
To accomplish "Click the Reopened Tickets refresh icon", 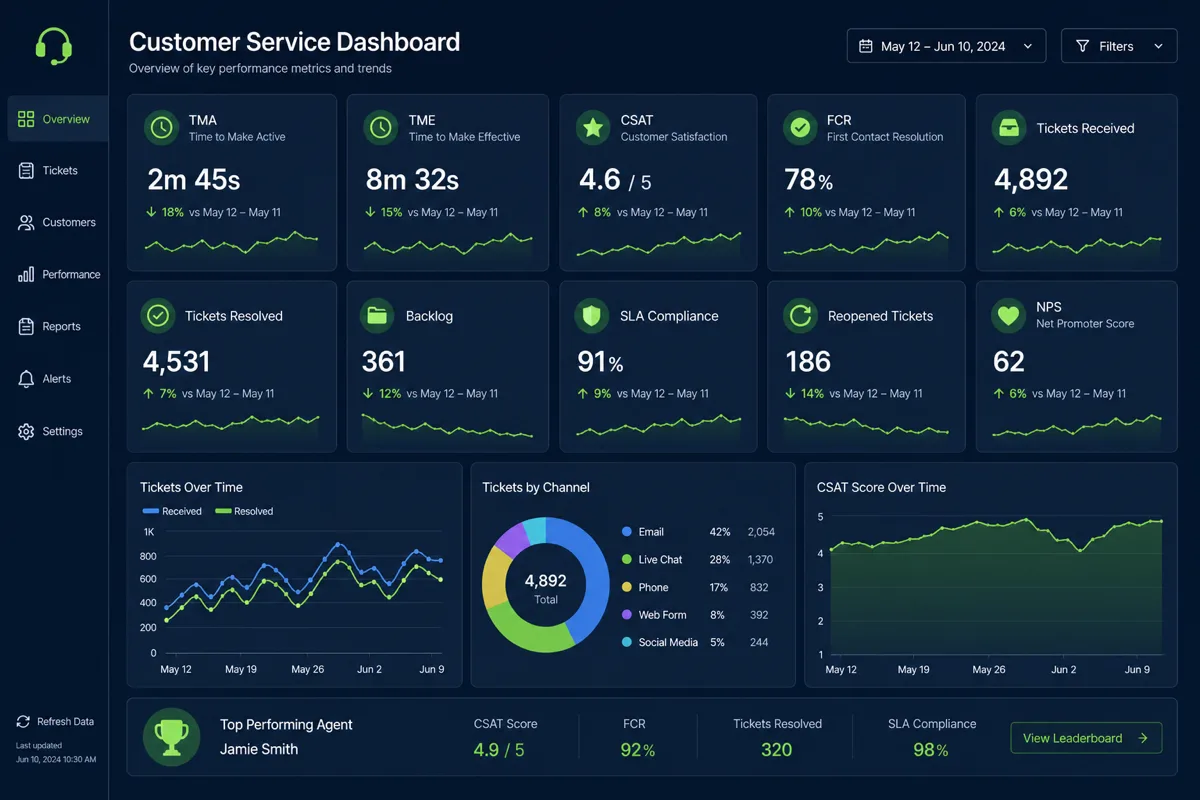I will 800,315.
